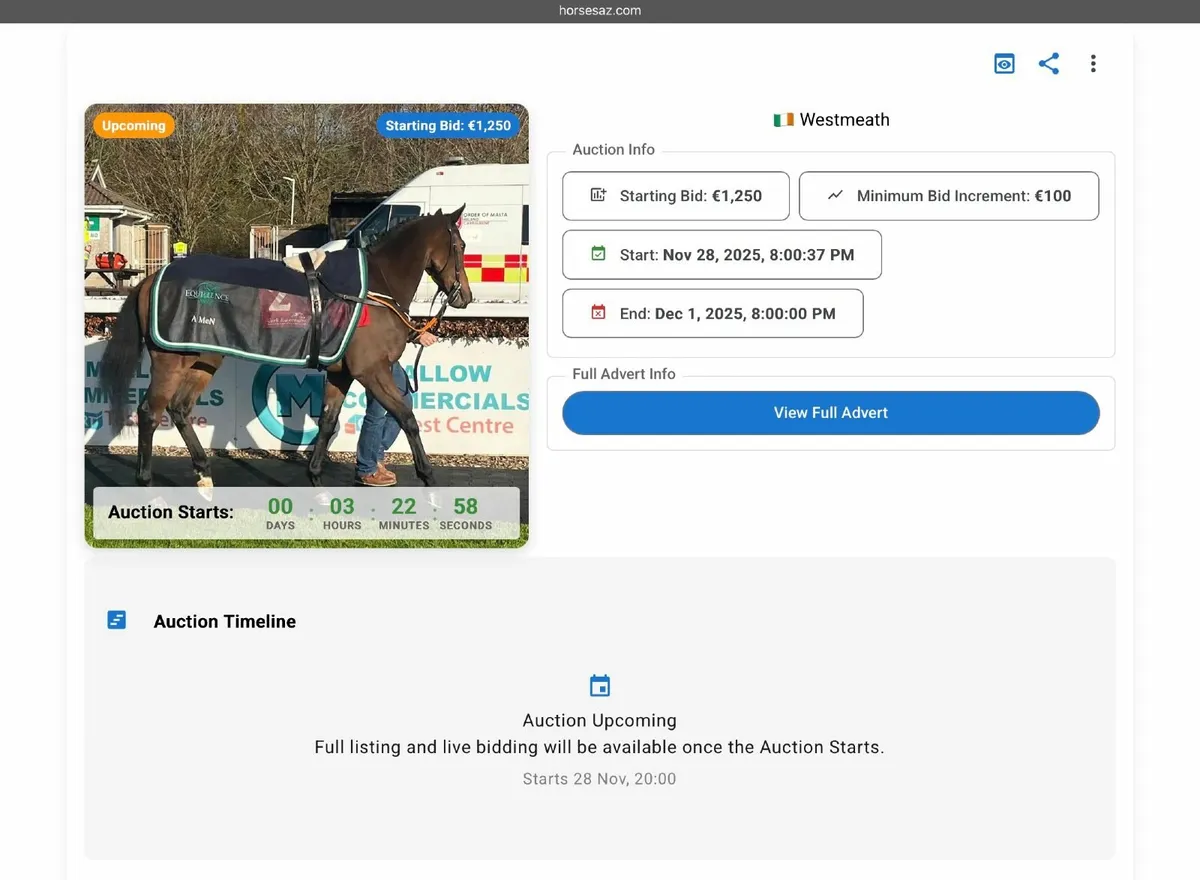Image resolution: width=1200 pixels, height=880 pixels.
Task: Open the three-dot overflow menu
Action: (x=1093, y=63)
